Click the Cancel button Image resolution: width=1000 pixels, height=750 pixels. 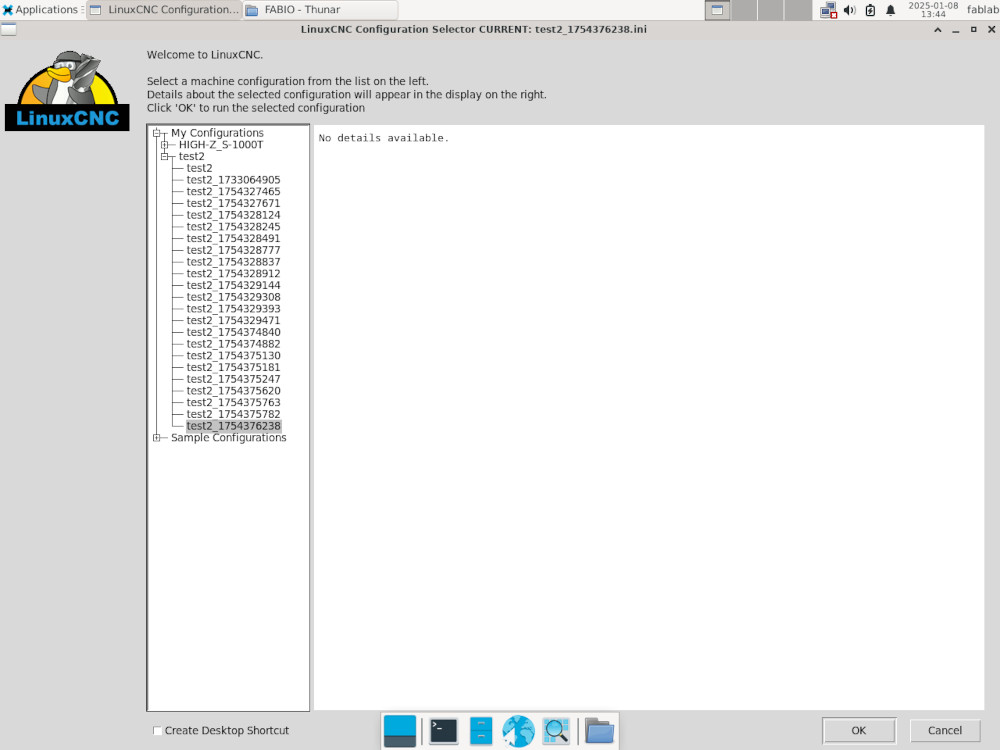(x=945, y=730)
